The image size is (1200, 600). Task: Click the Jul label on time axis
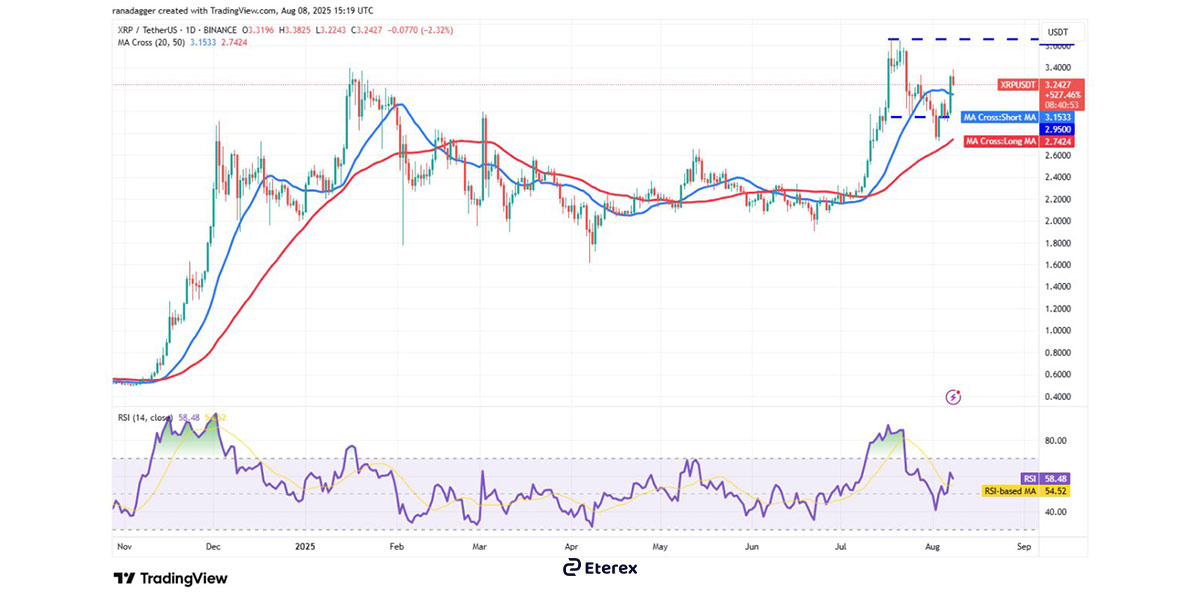(x=841, y=548)
